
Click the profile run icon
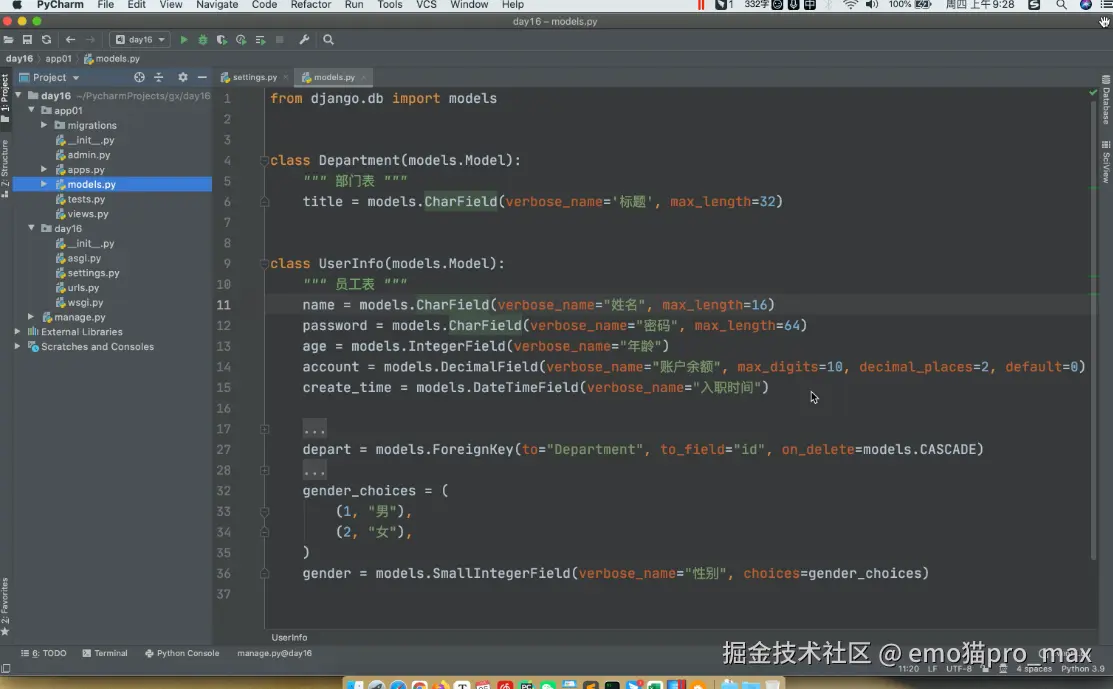241,40
